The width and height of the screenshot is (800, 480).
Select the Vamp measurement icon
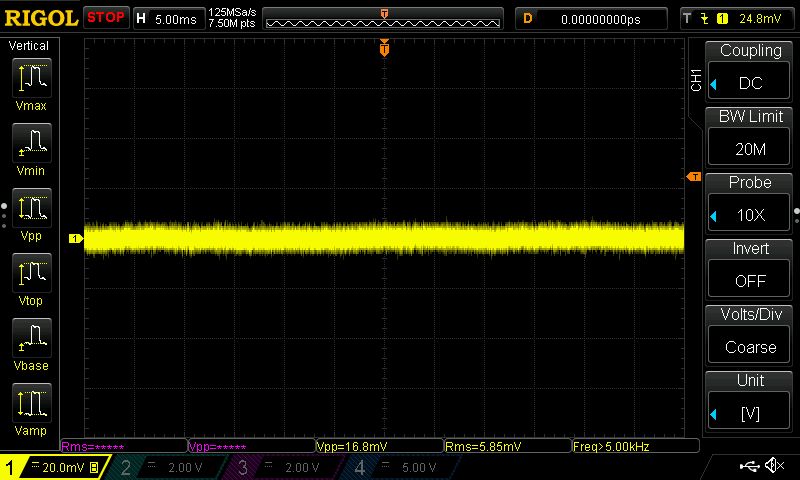point(32,403)
